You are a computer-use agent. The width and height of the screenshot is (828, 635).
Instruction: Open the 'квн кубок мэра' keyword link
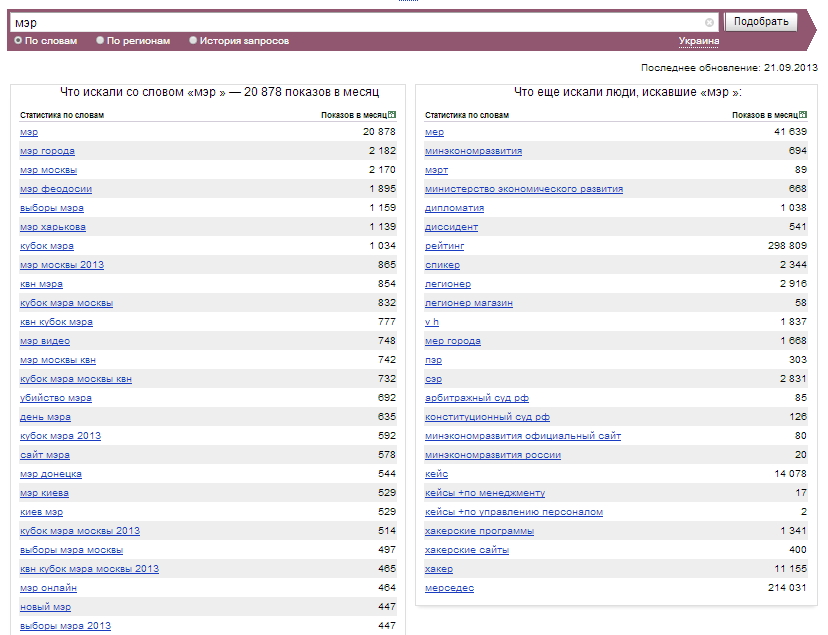click(57, 322)
